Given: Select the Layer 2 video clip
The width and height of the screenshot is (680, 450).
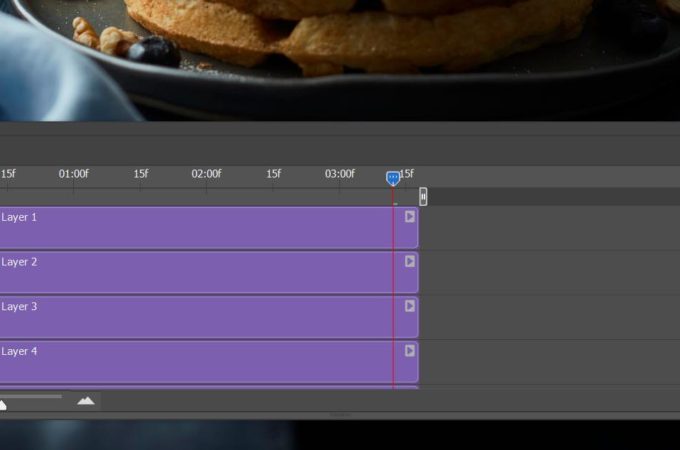Looking at the screenshot, I should tap(209, 272).
